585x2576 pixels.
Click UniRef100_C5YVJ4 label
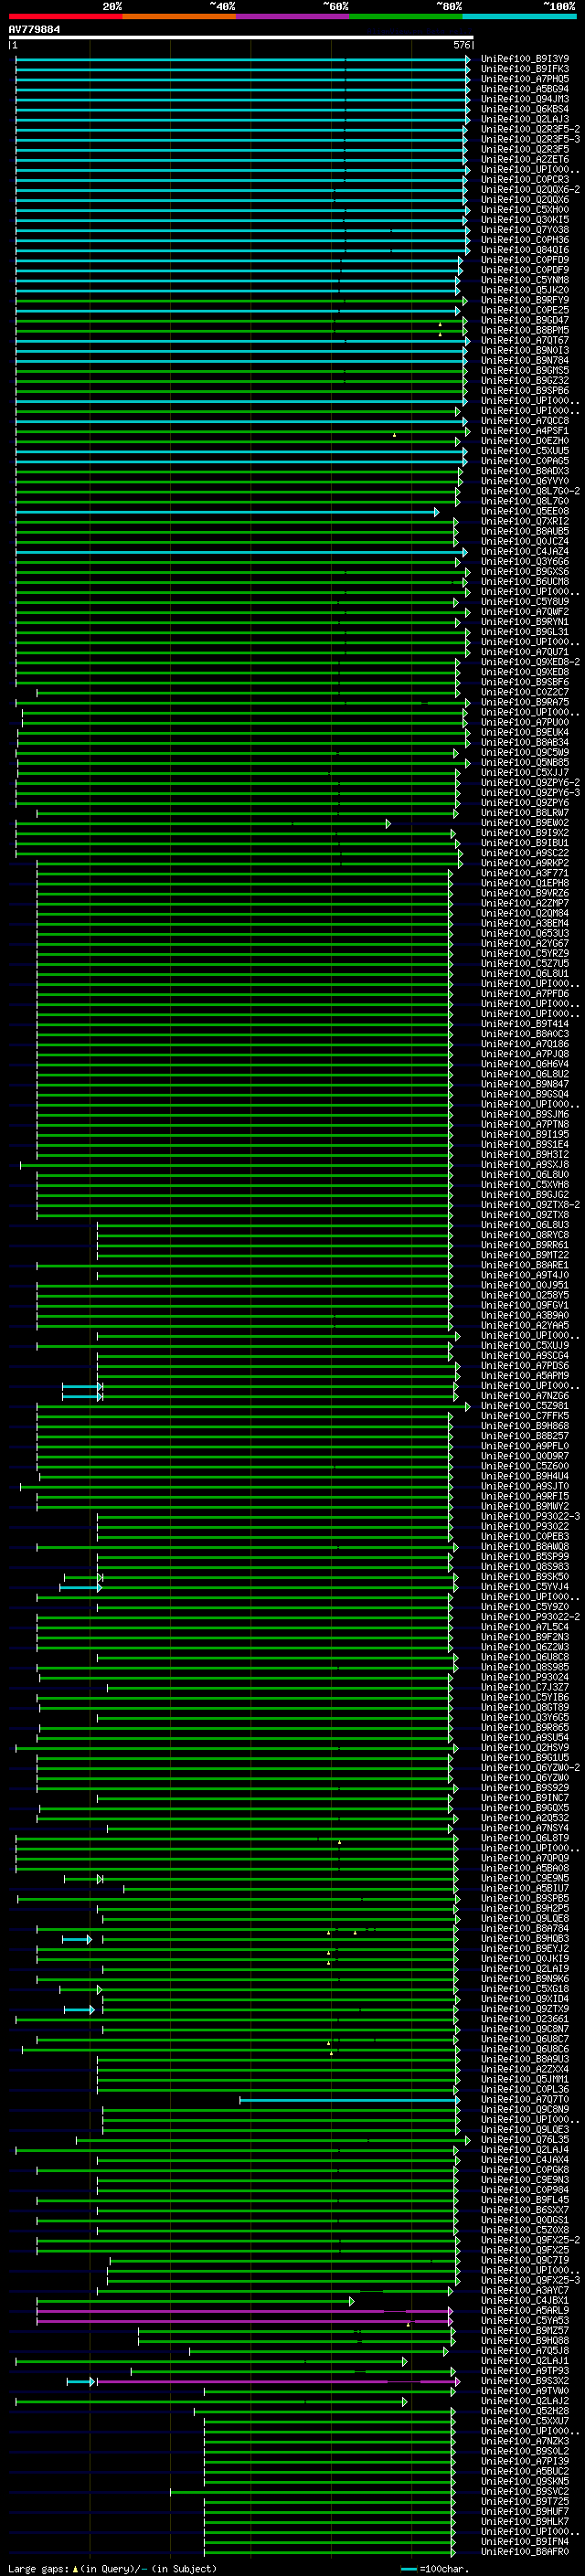524,1586
